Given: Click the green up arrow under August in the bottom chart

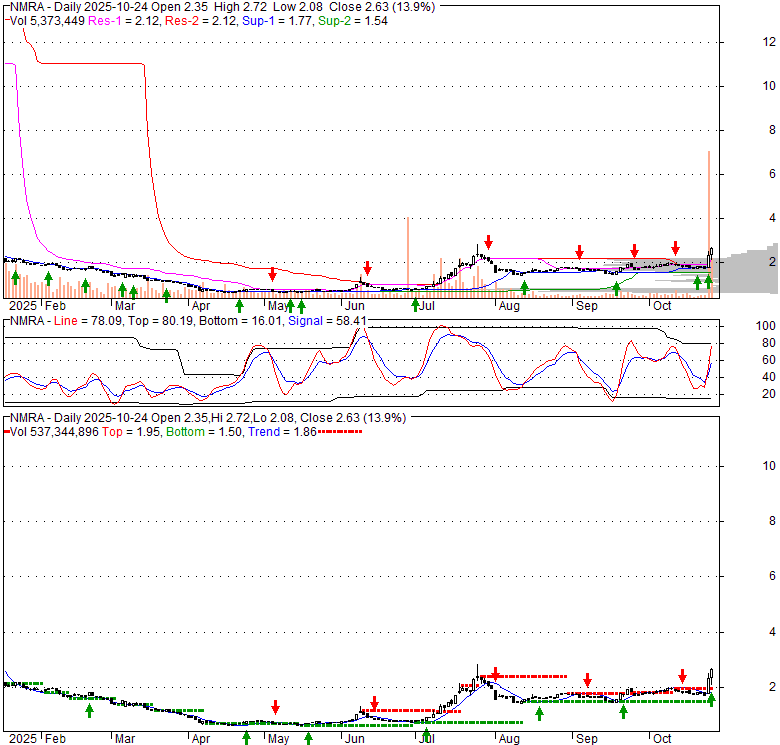Looking at the screenshot, I should [x=539, y=713].
